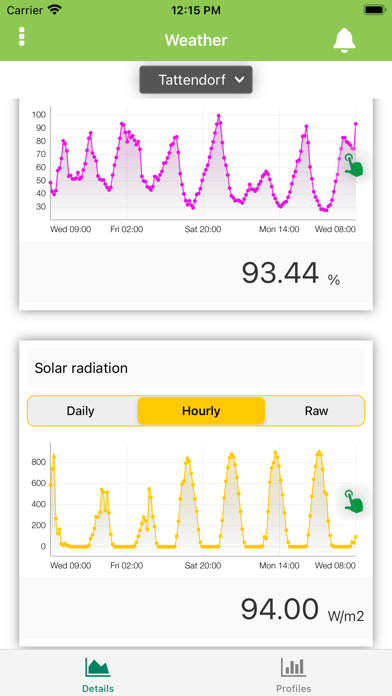Tap the hand icon on solar radiation chart
Screen dimensions: 392x696
coord(353,502)
